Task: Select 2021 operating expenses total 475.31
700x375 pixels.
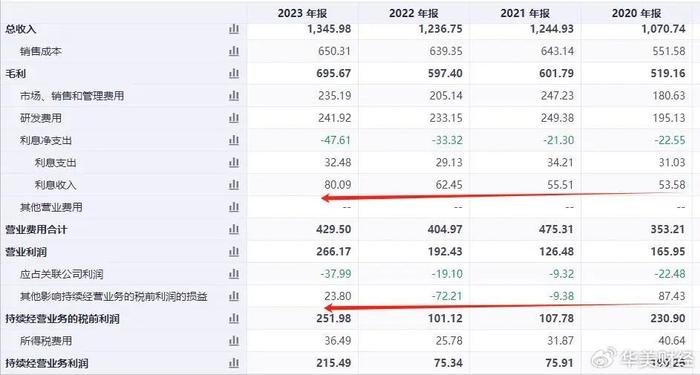Action: 557,229
